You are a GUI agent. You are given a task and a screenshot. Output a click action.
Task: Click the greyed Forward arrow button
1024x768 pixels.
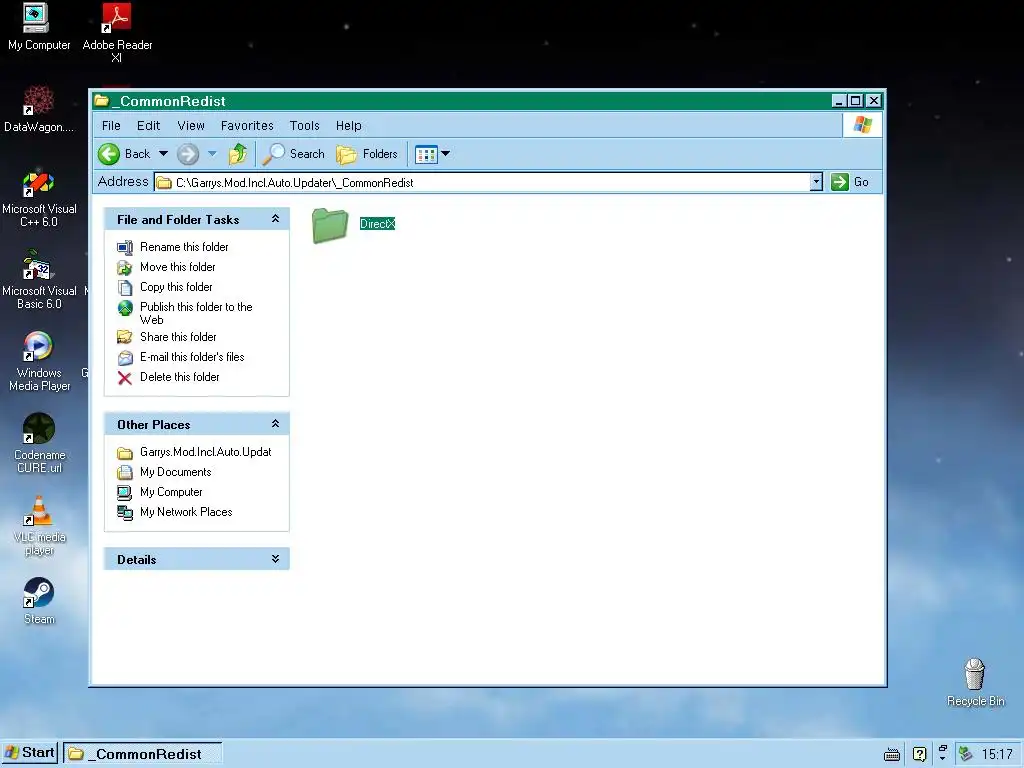[188, 154]
